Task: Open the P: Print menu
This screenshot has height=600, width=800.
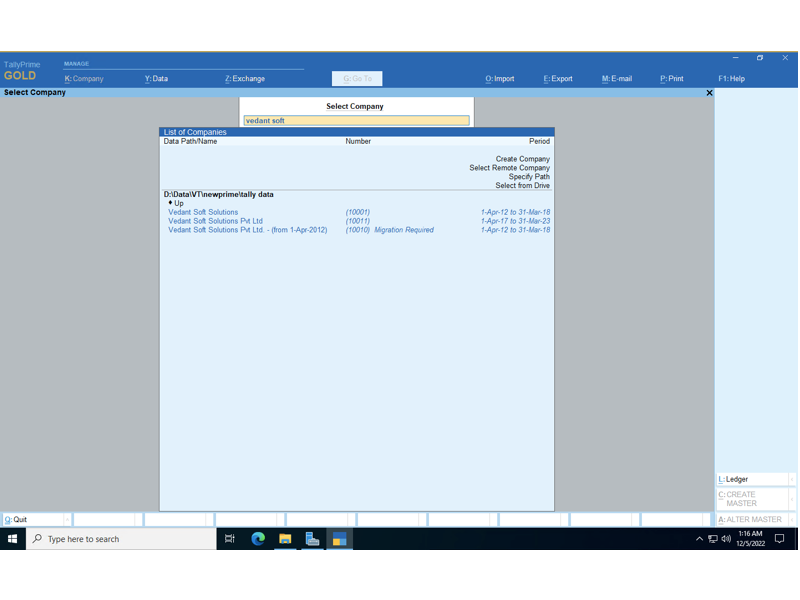Action: click(671, 79)
